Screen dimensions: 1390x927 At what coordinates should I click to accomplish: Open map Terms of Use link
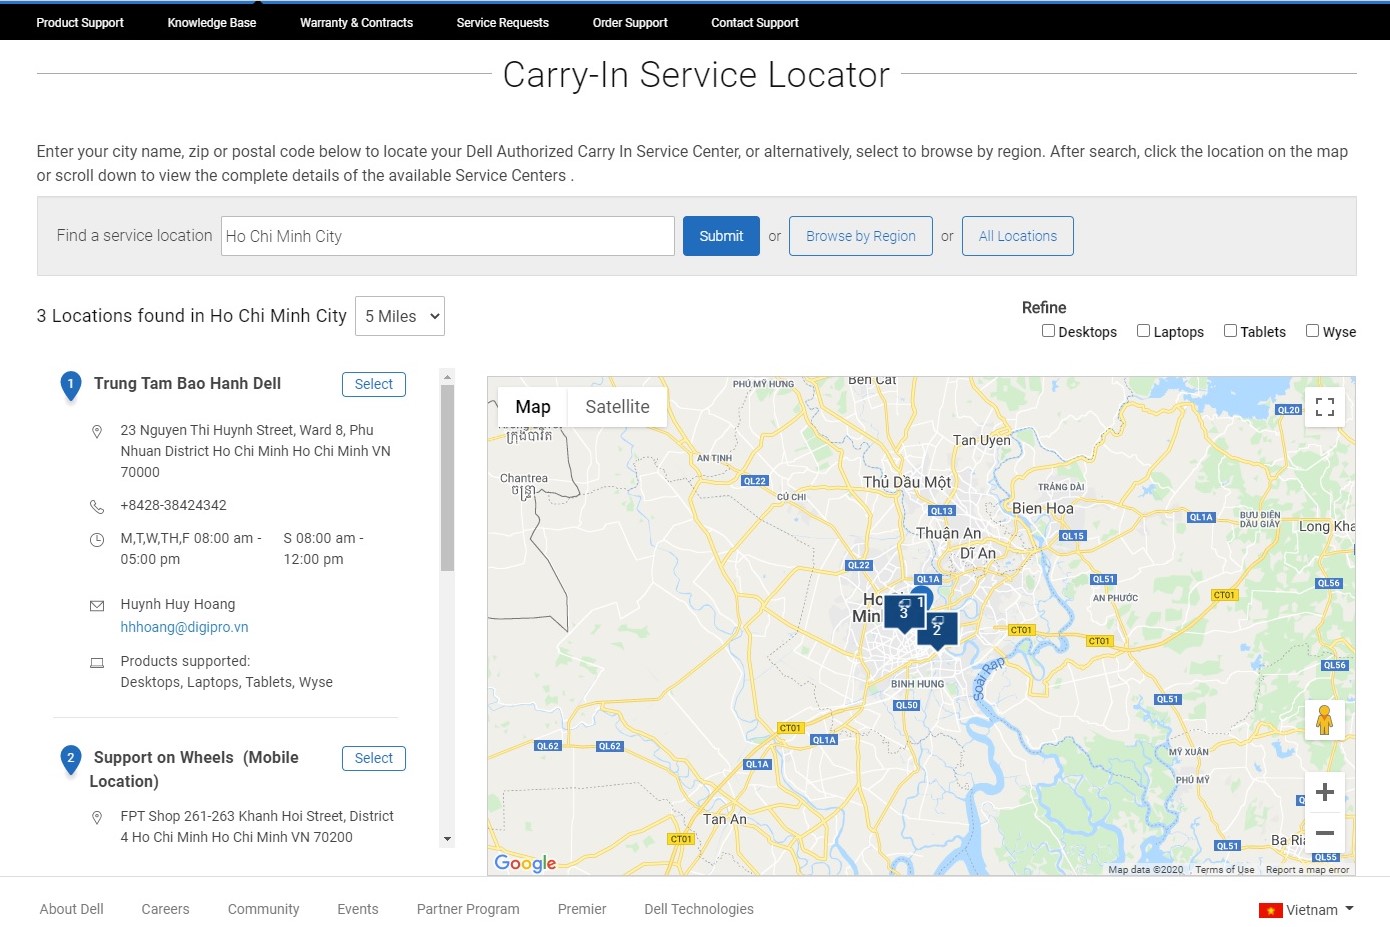1225,870
